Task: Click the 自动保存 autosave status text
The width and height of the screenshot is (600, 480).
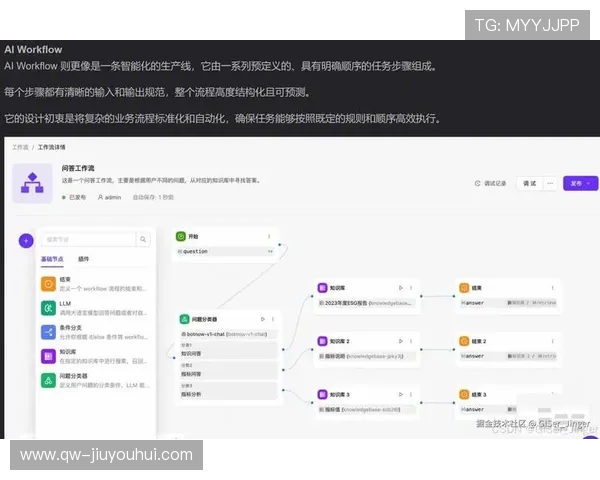Action: [x=153, y=197]
